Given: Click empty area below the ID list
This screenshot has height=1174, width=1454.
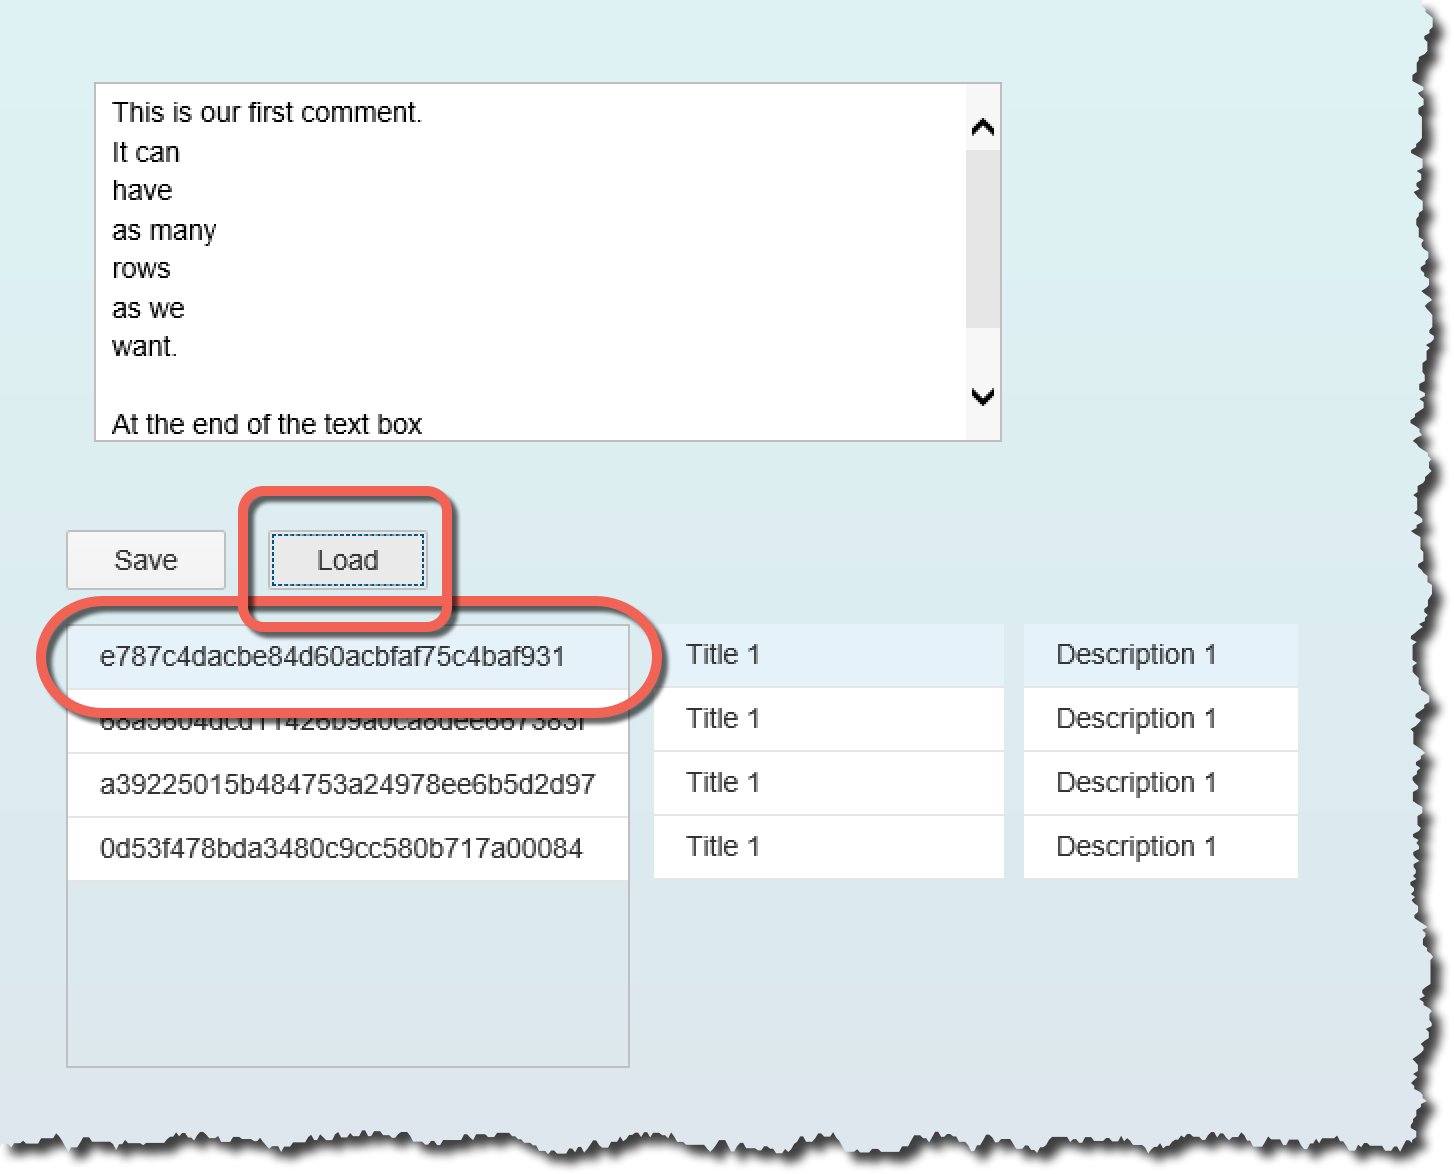Looking at the screenshot, I should point(348,973).
